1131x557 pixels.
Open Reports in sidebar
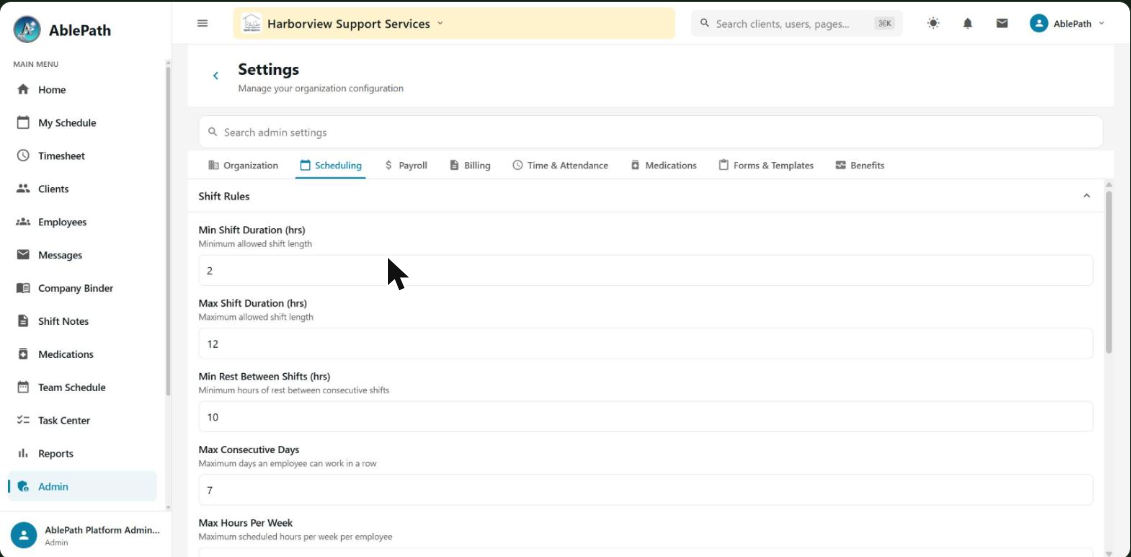pos(82,453)
